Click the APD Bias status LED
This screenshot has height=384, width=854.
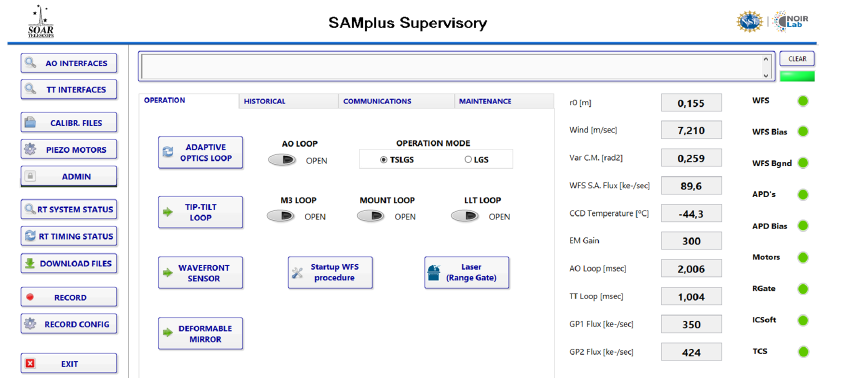[803, 226]
